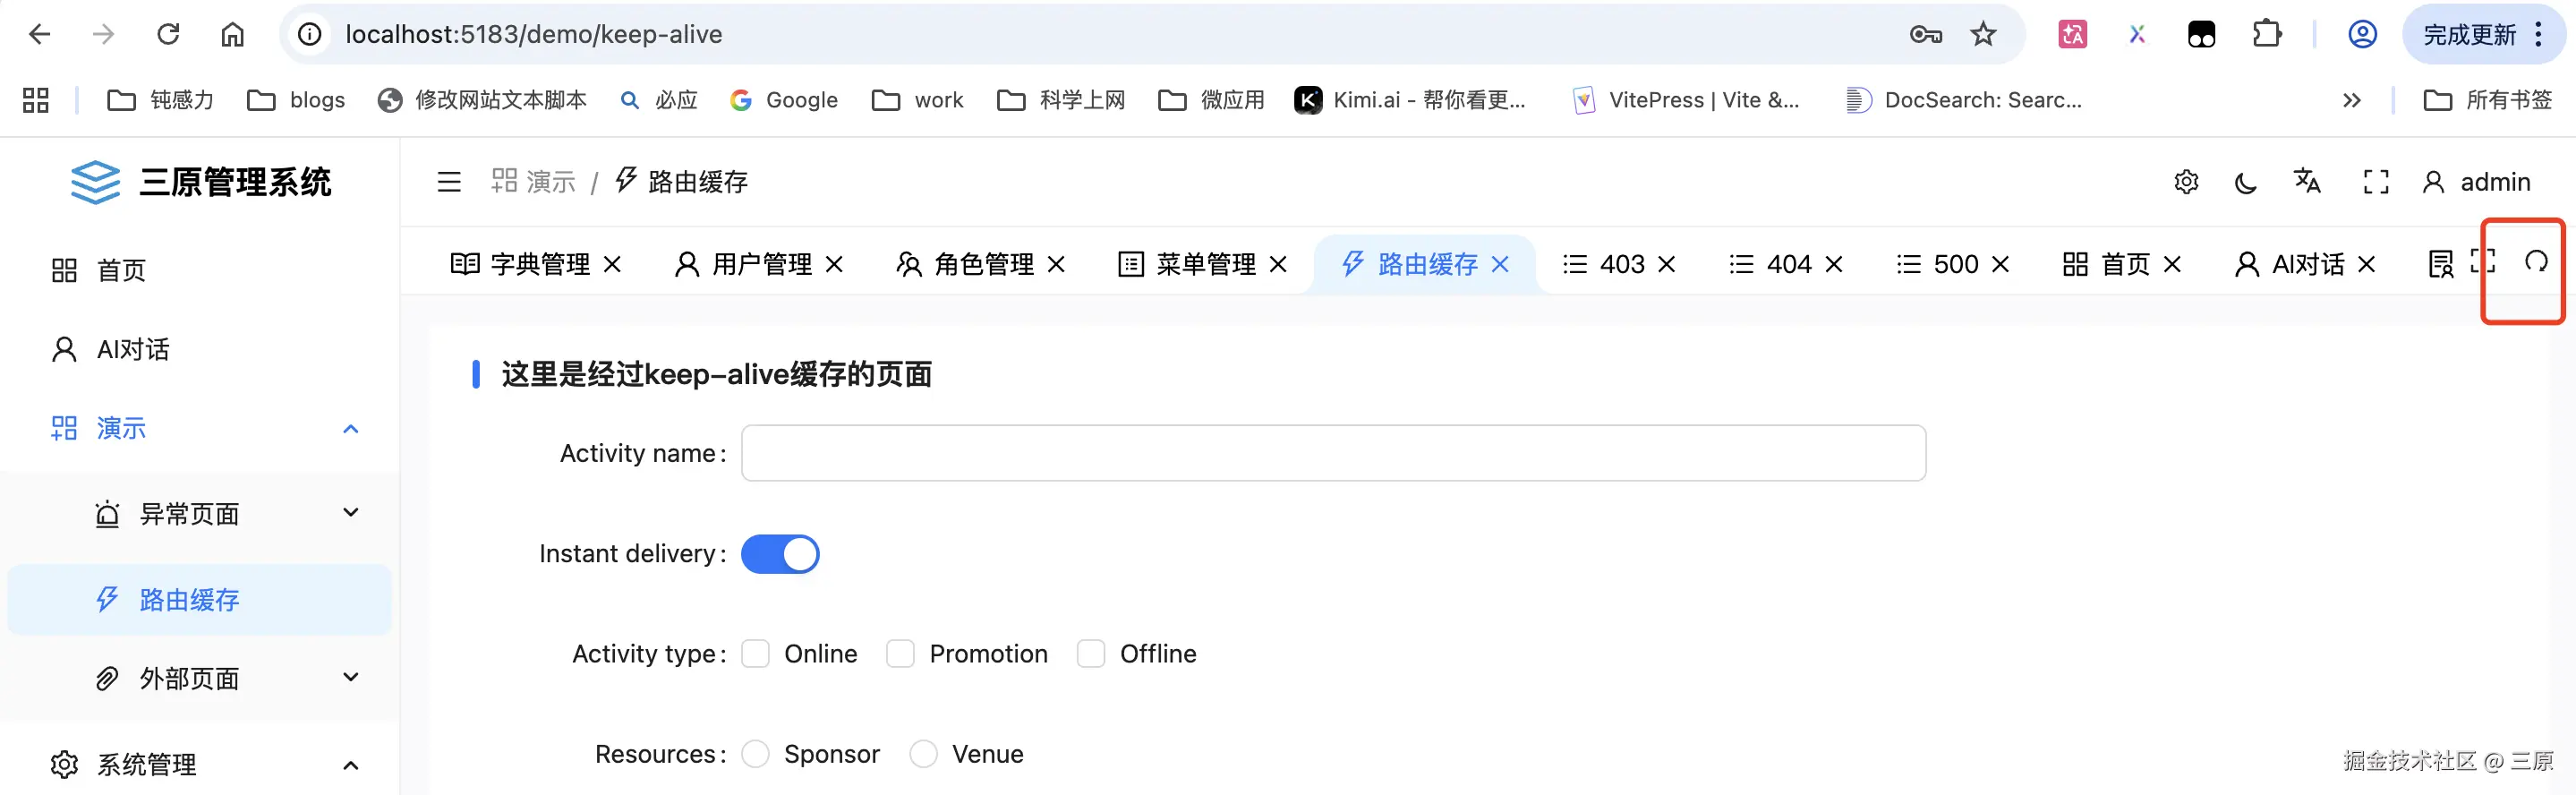
Task: Open the settings gear in the app header
Action: pos(2186,182)
